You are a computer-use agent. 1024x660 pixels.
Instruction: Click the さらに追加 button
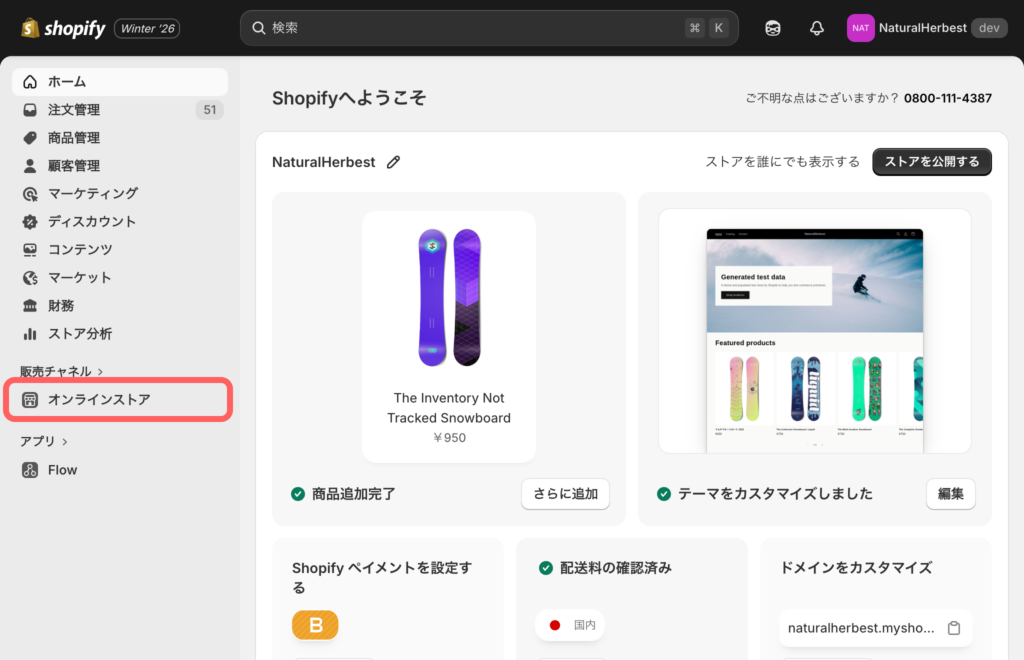tap(565, 494)
